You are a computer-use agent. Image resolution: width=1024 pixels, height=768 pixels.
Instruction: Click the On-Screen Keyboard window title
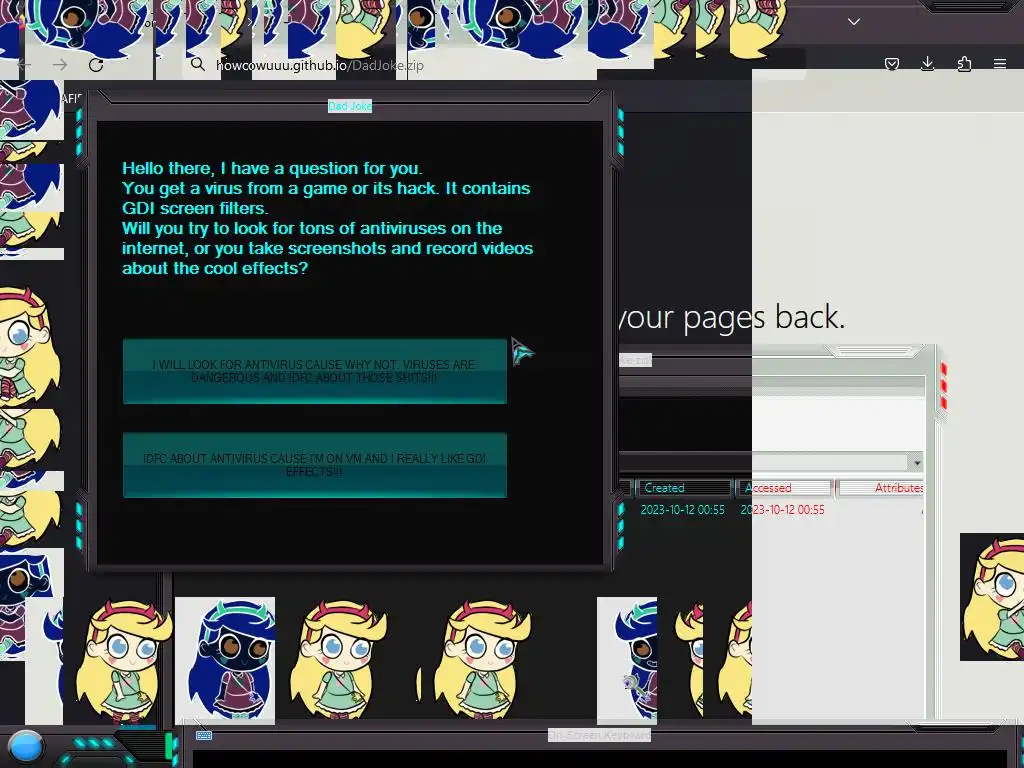(x=600, y=735)
